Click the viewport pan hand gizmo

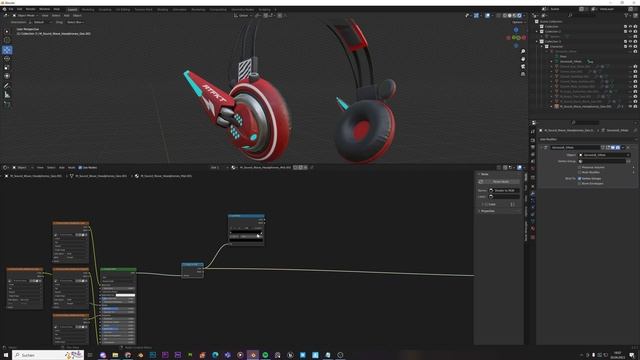click(523, 59)
